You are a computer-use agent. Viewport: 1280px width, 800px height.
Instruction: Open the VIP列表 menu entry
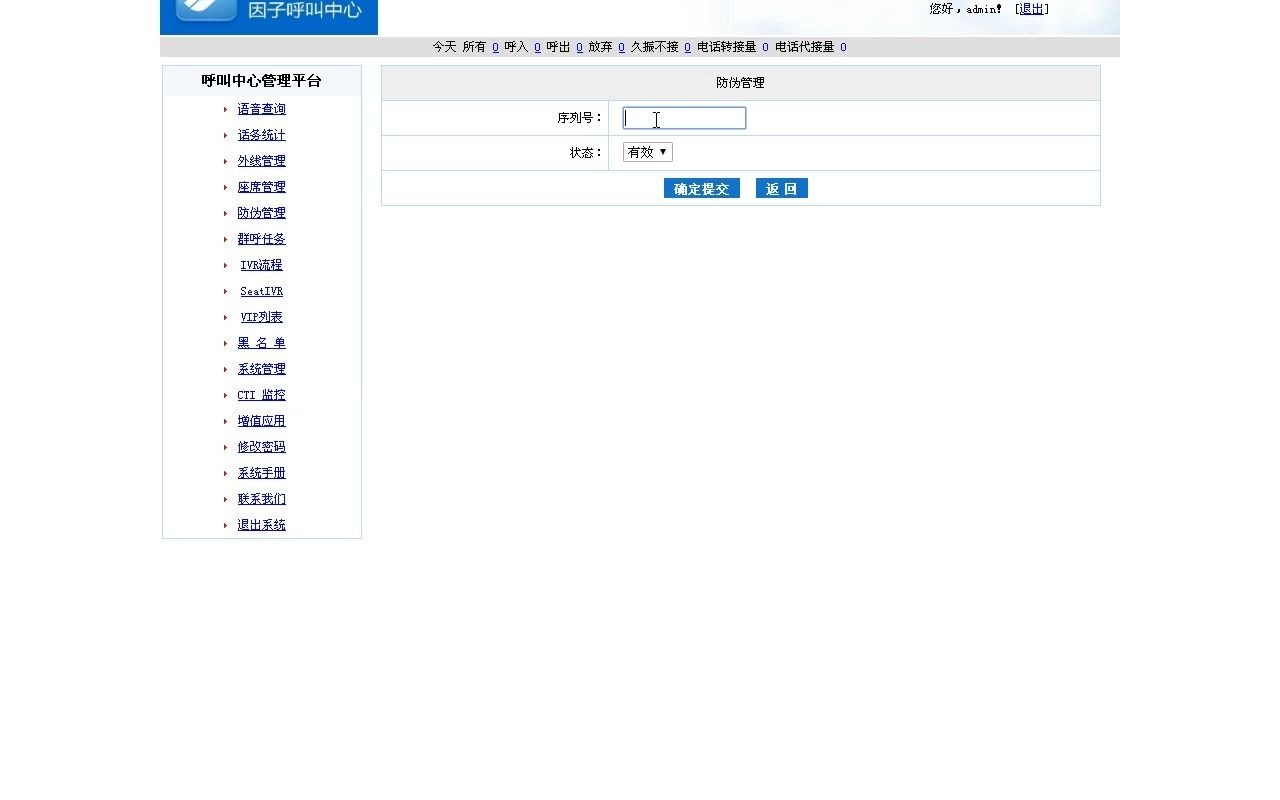point(261,317)
